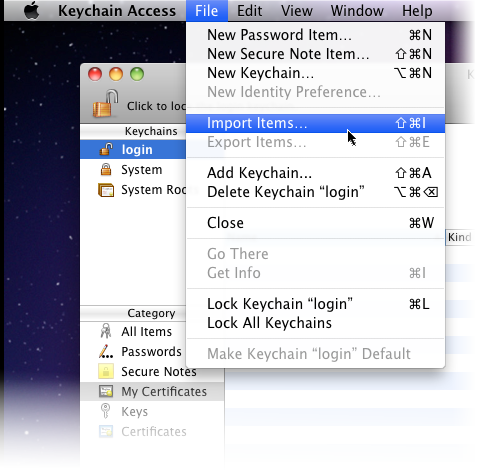Click the padlock icon to lock keychain
The image size is (487, 474).
pos(106,104)
